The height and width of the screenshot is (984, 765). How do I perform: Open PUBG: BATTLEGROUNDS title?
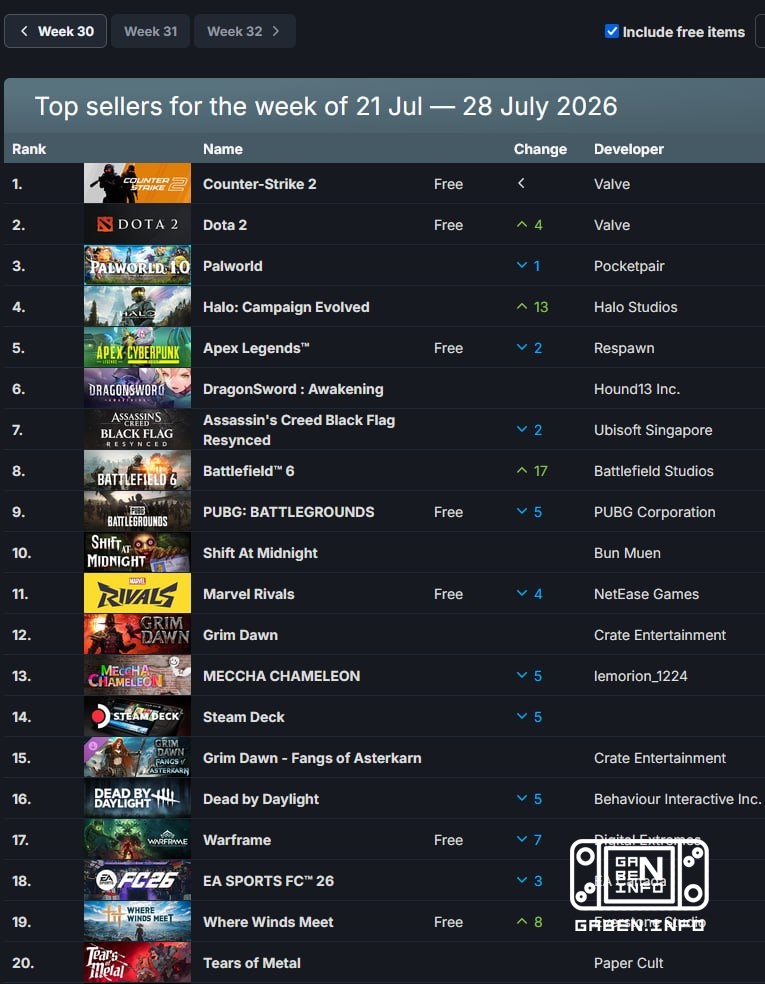(x=288, y=512)
